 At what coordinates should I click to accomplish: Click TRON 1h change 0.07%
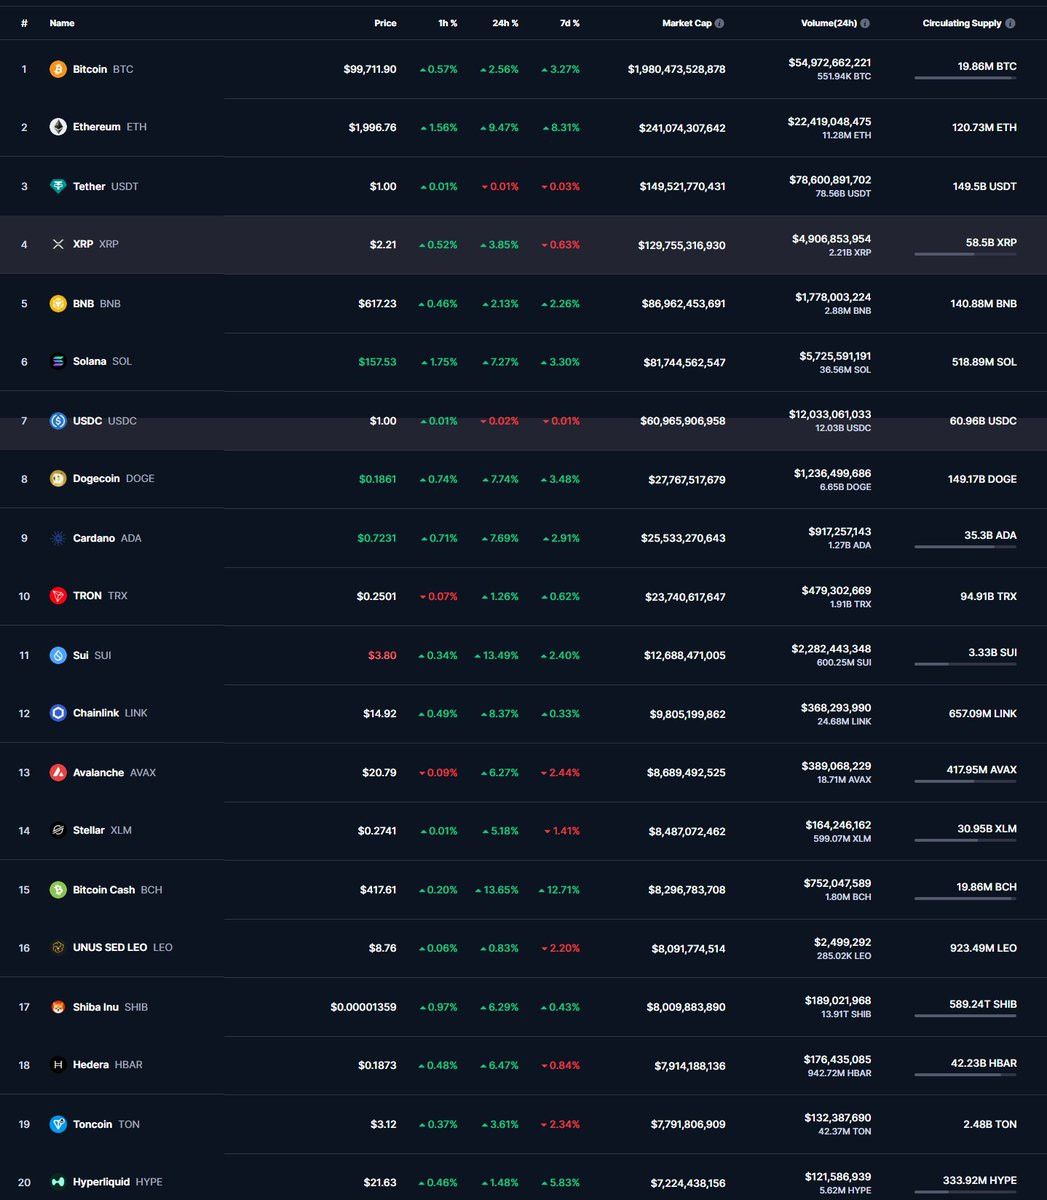438,596
